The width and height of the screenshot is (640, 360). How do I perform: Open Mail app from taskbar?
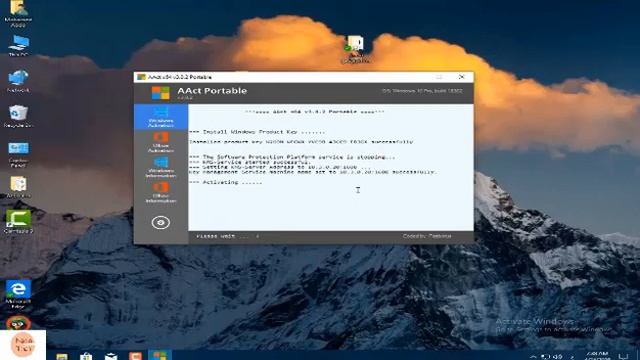coord(111,356)
